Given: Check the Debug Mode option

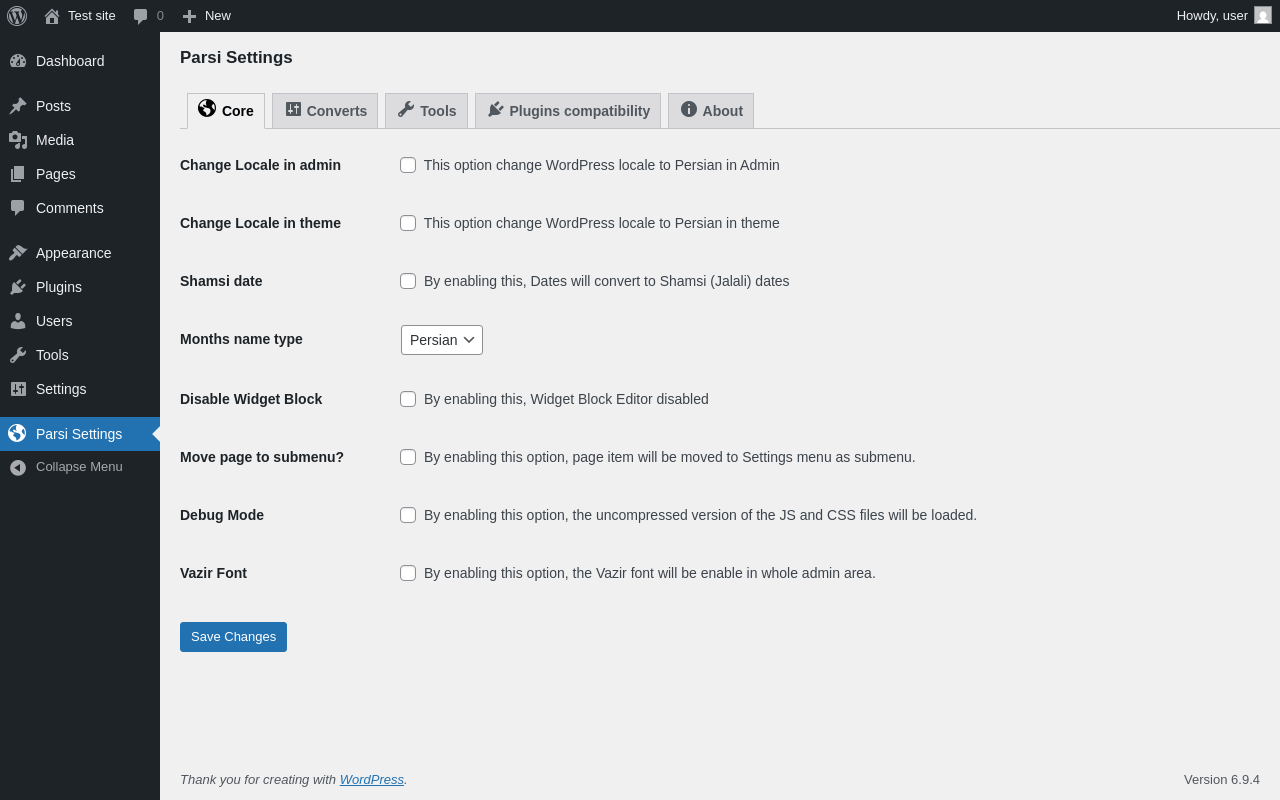Looking at the screenshot, I should [x=408, y=515].
